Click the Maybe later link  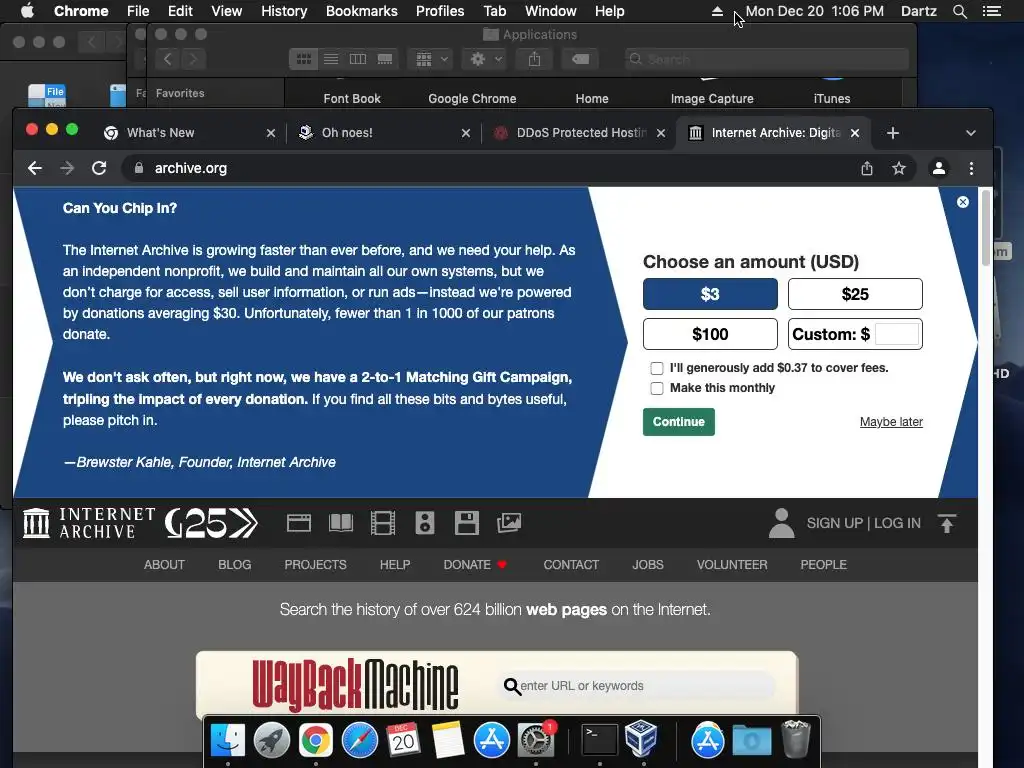[891, 422]
